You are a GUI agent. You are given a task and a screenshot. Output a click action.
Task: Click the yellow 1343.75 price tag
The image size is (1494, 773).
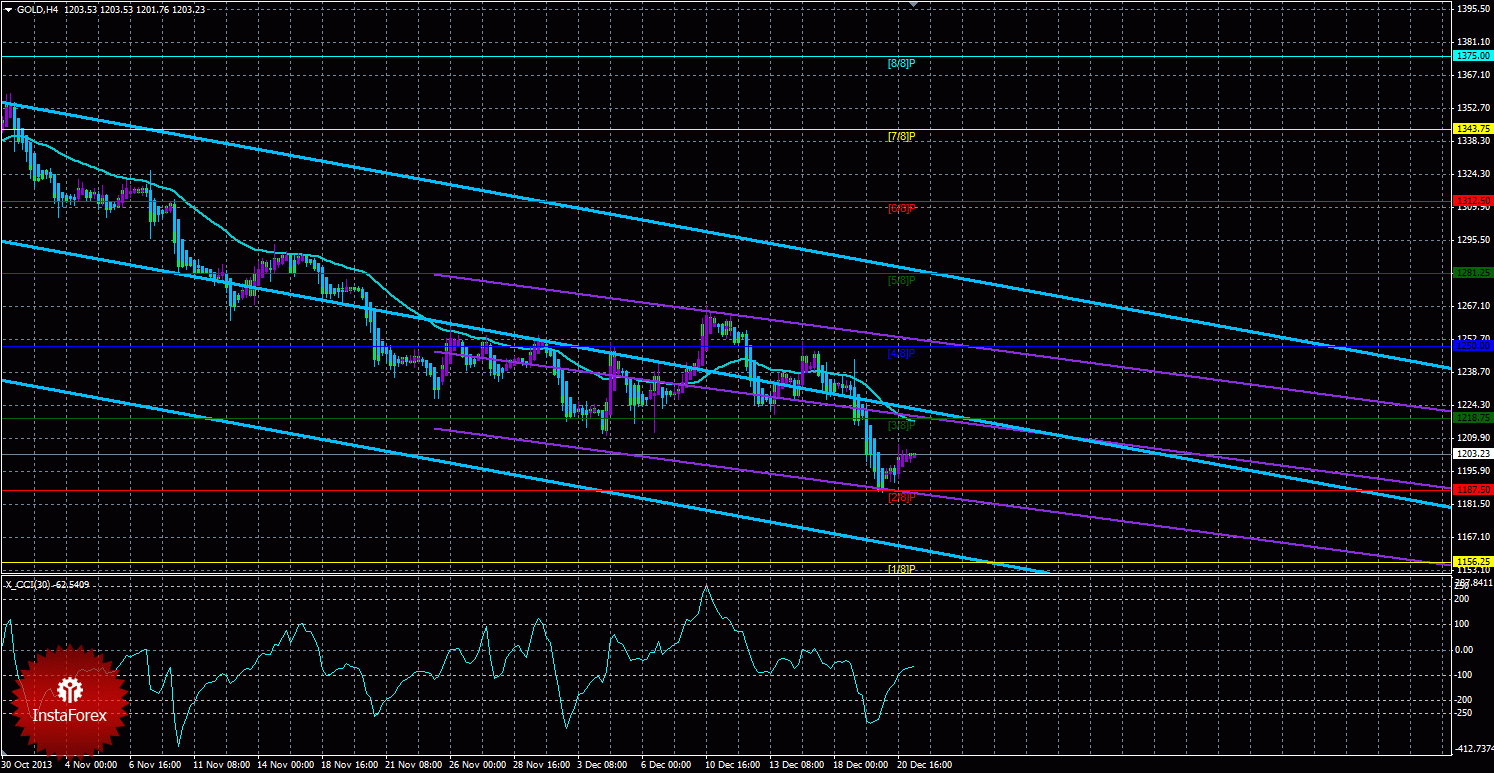1472,129
